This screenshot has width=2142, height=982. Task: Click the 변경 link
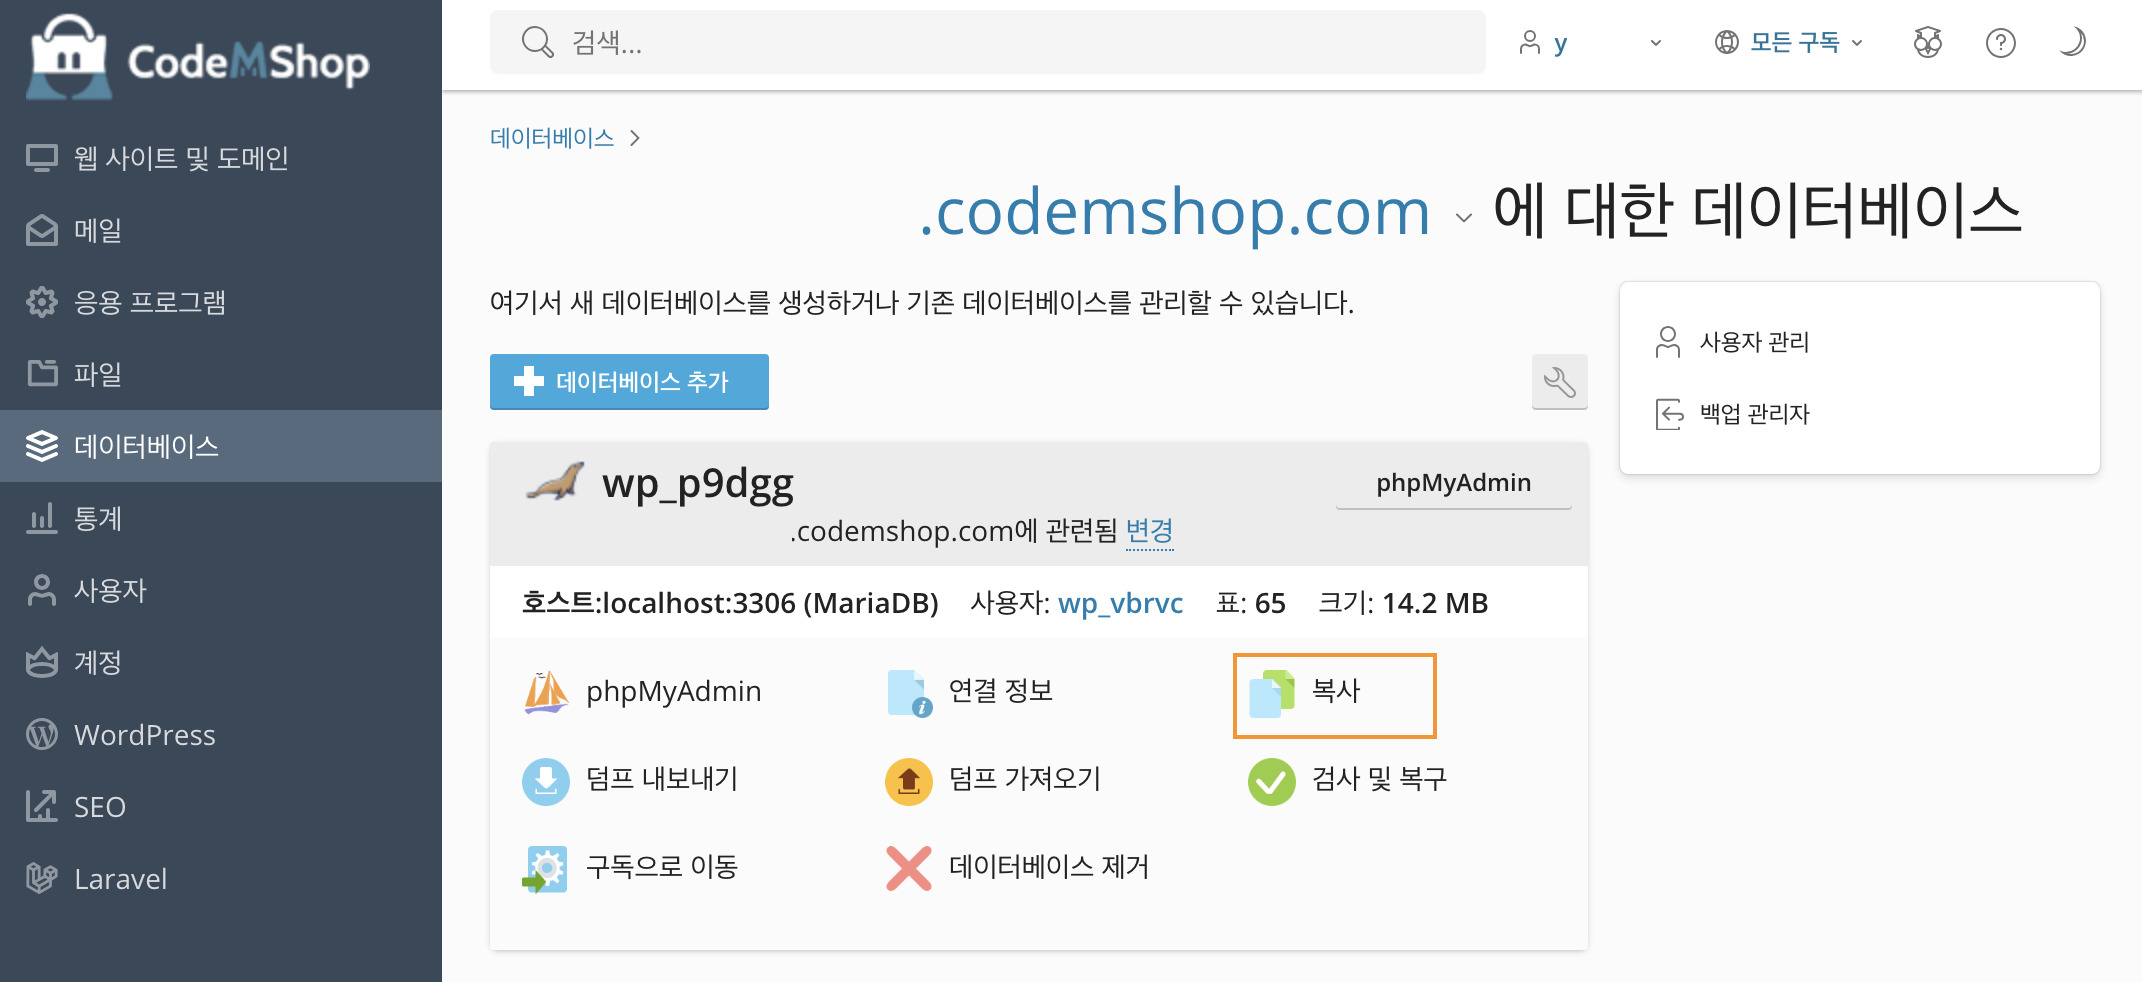coord(1149,531)
